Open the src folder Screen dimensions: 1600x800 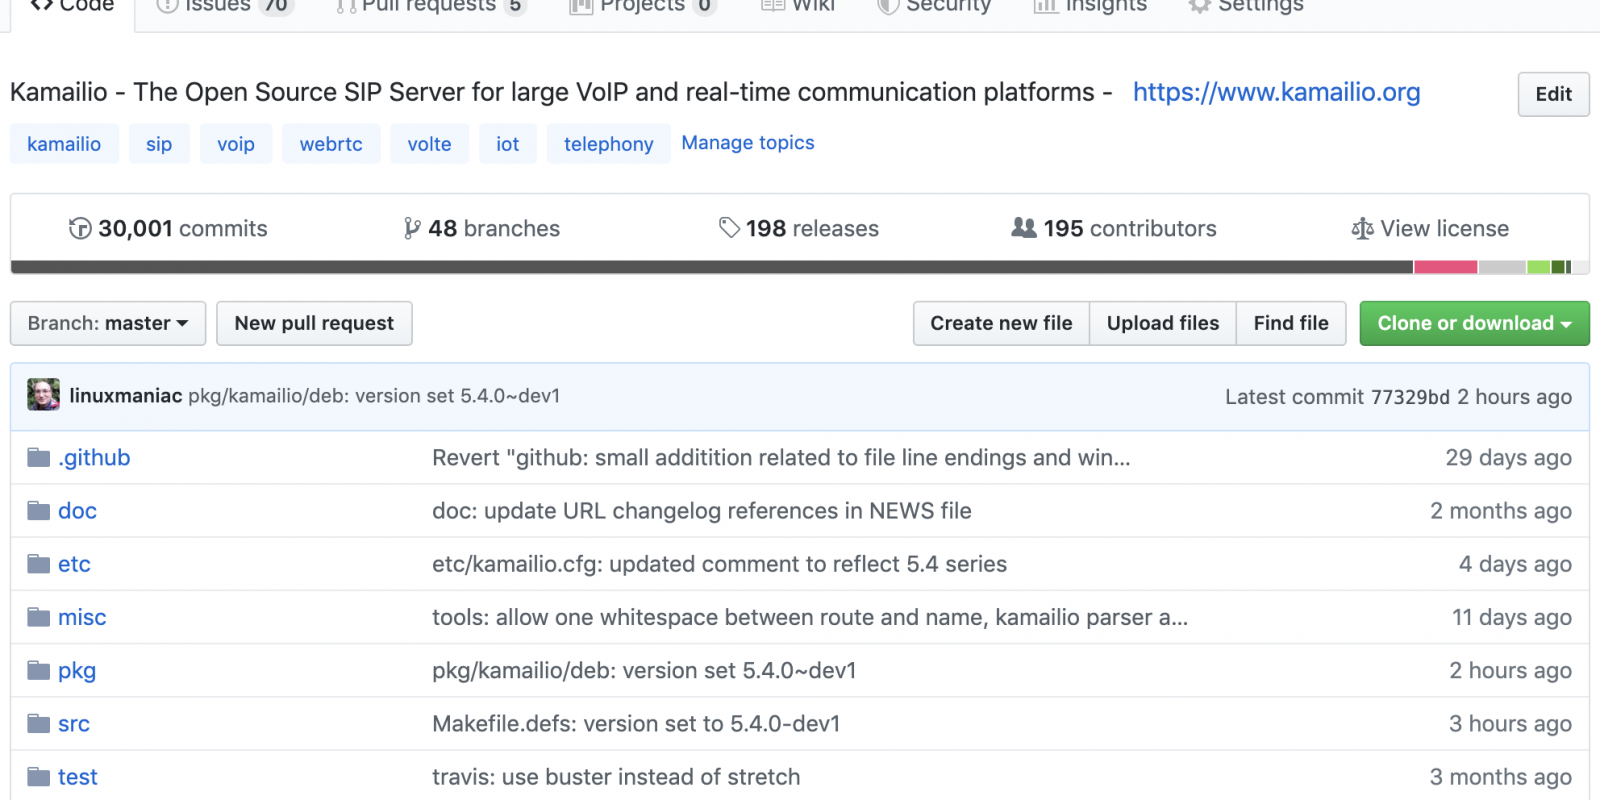74,723
